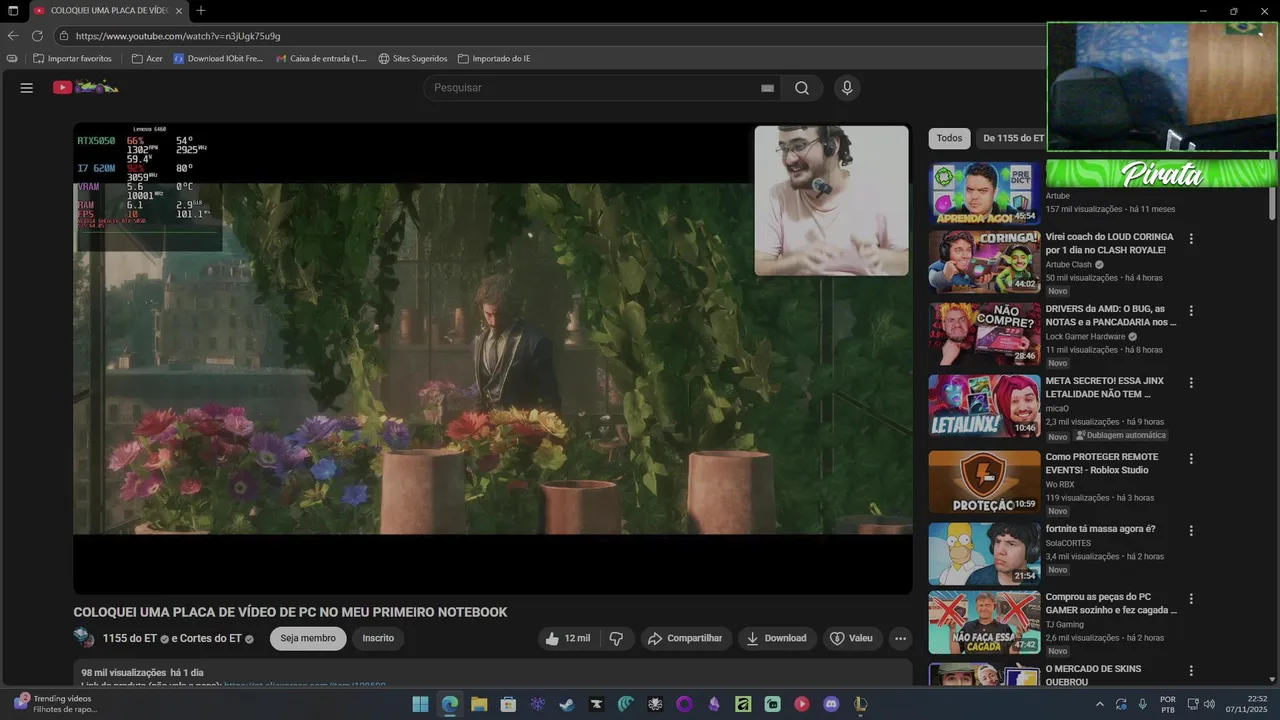Open File Explorer from taskbar
The image size is (1280, 720).
[478, 704]
